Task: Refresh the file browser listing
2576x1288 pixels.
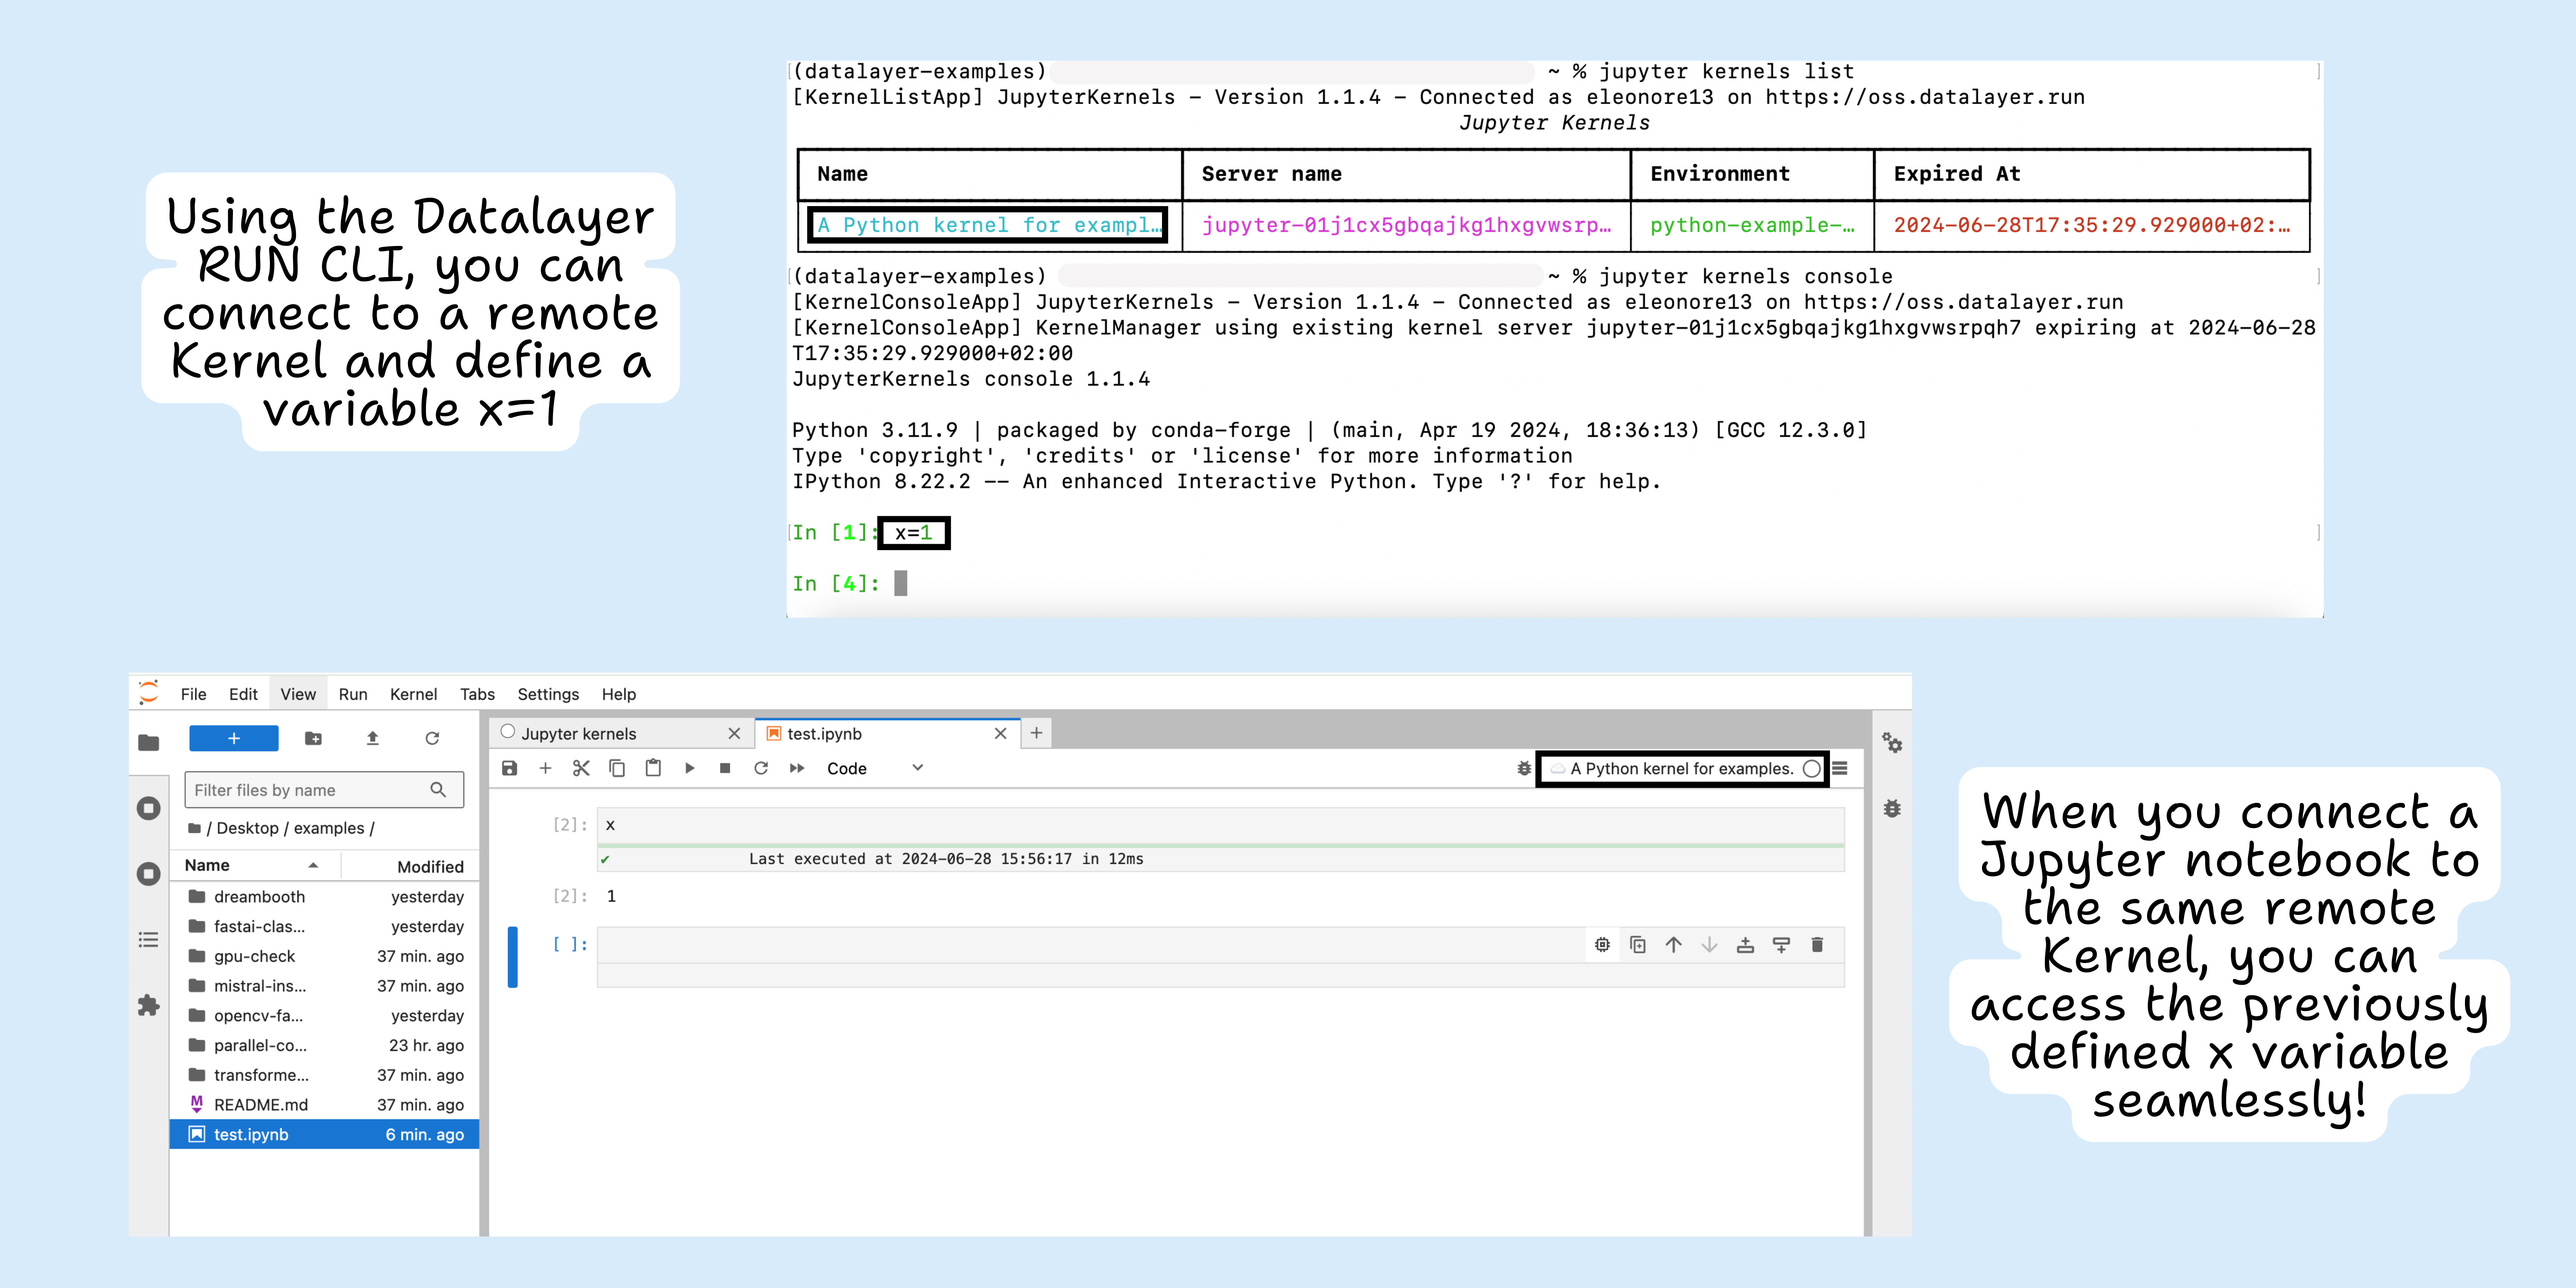Action: click(x=432, y=738)
